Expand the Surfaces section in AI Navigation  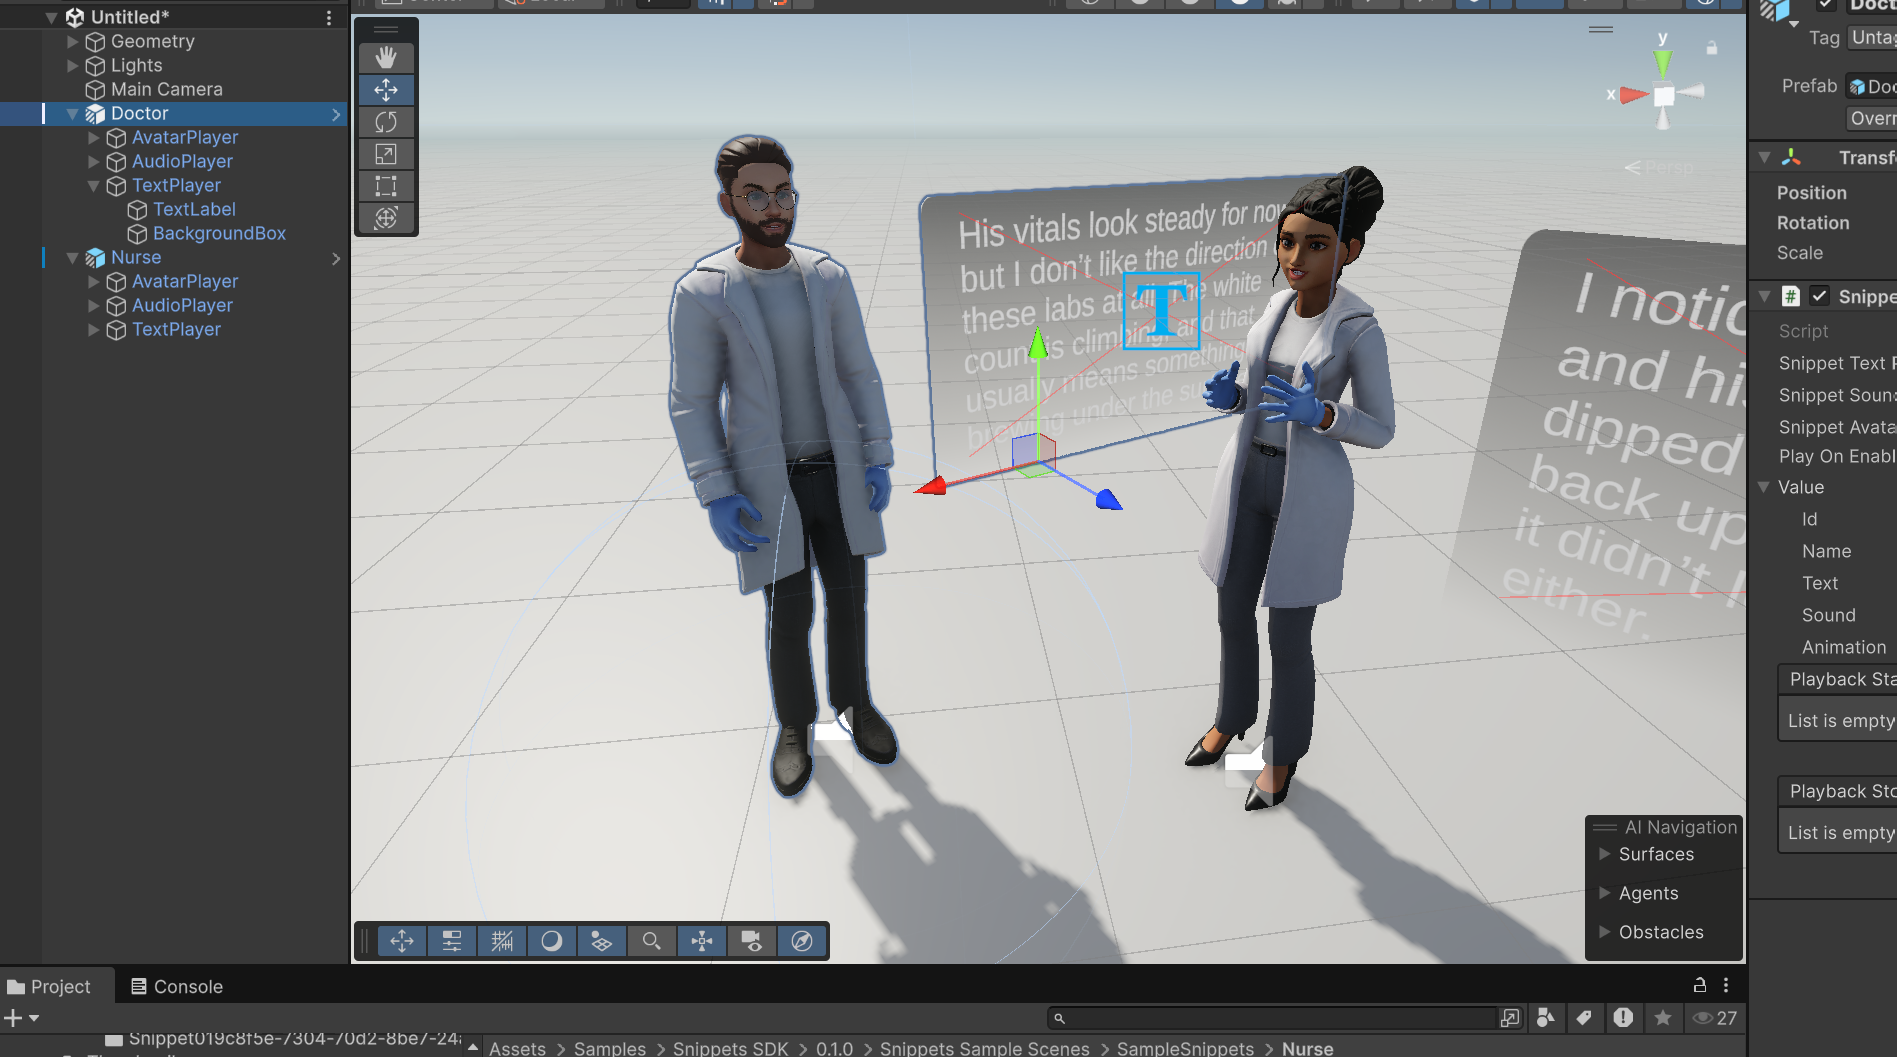pos(1605,854)
